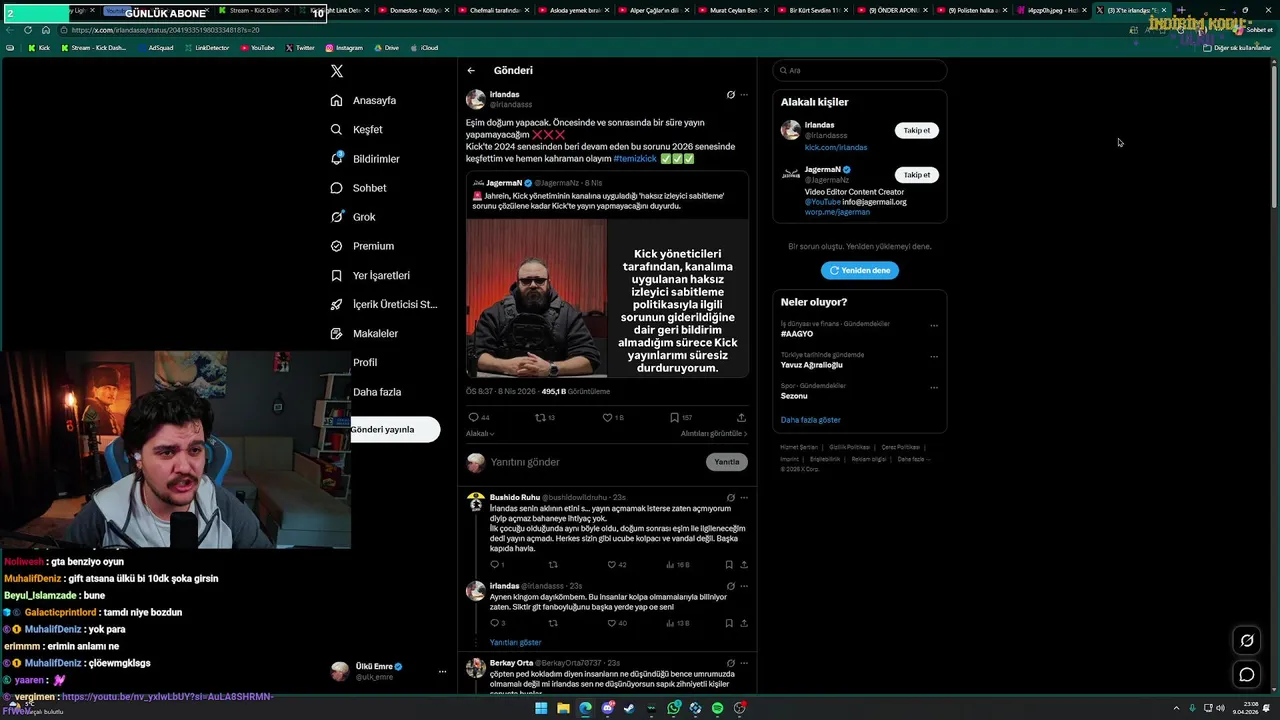Go back with the Gönderi arrow

[x=471, y=71]
